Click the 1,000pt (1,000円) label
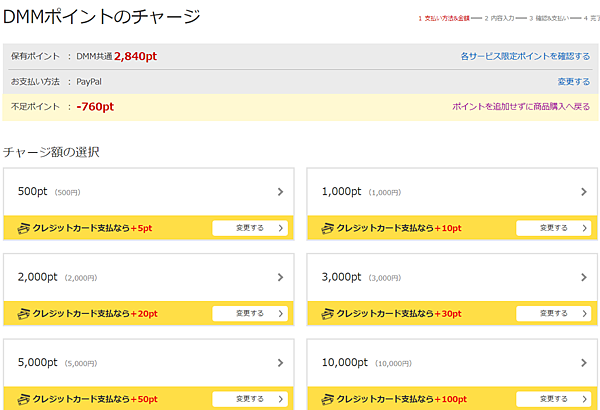Screen dimensions: 600x410 (x=361, y=191)
